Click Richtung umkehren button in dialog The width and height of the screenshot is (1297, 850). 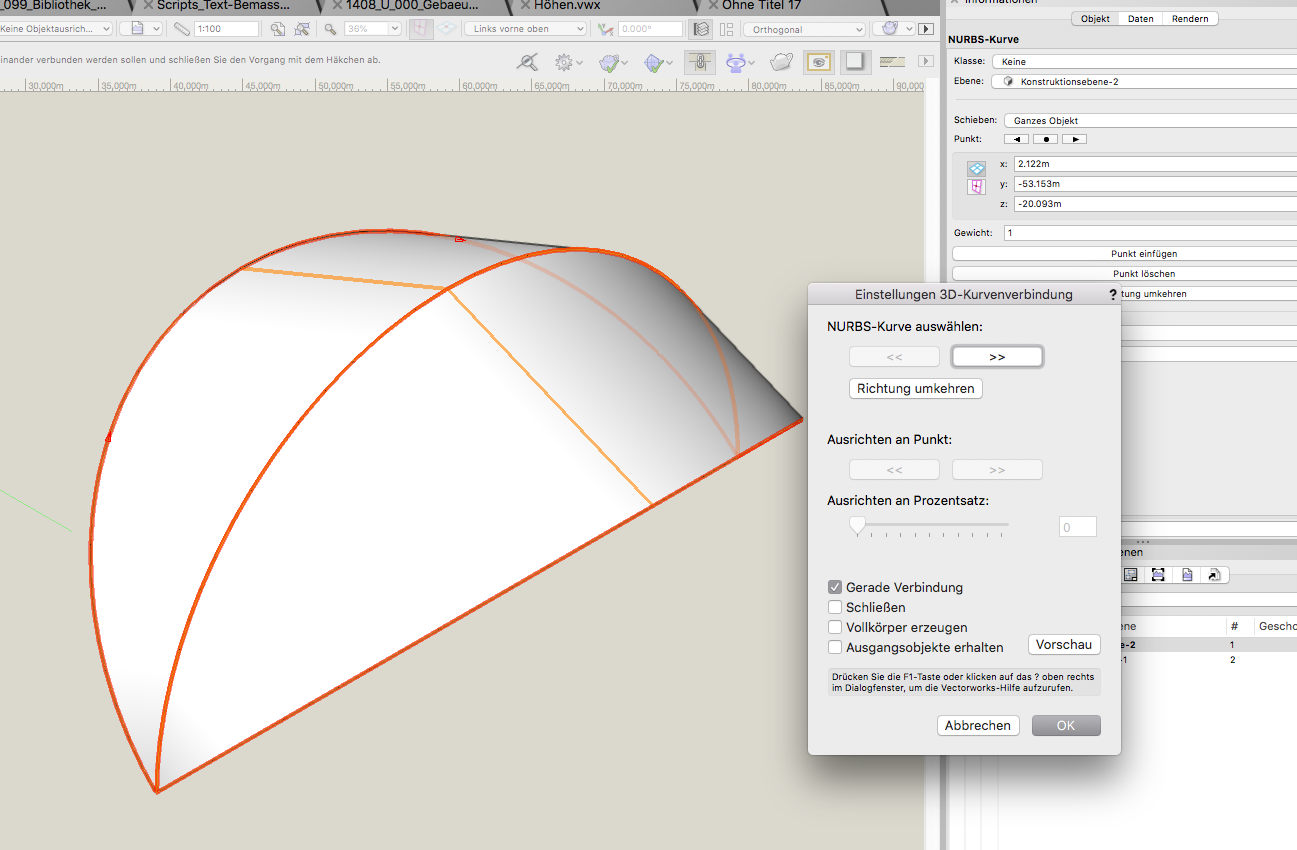point(916,389)
